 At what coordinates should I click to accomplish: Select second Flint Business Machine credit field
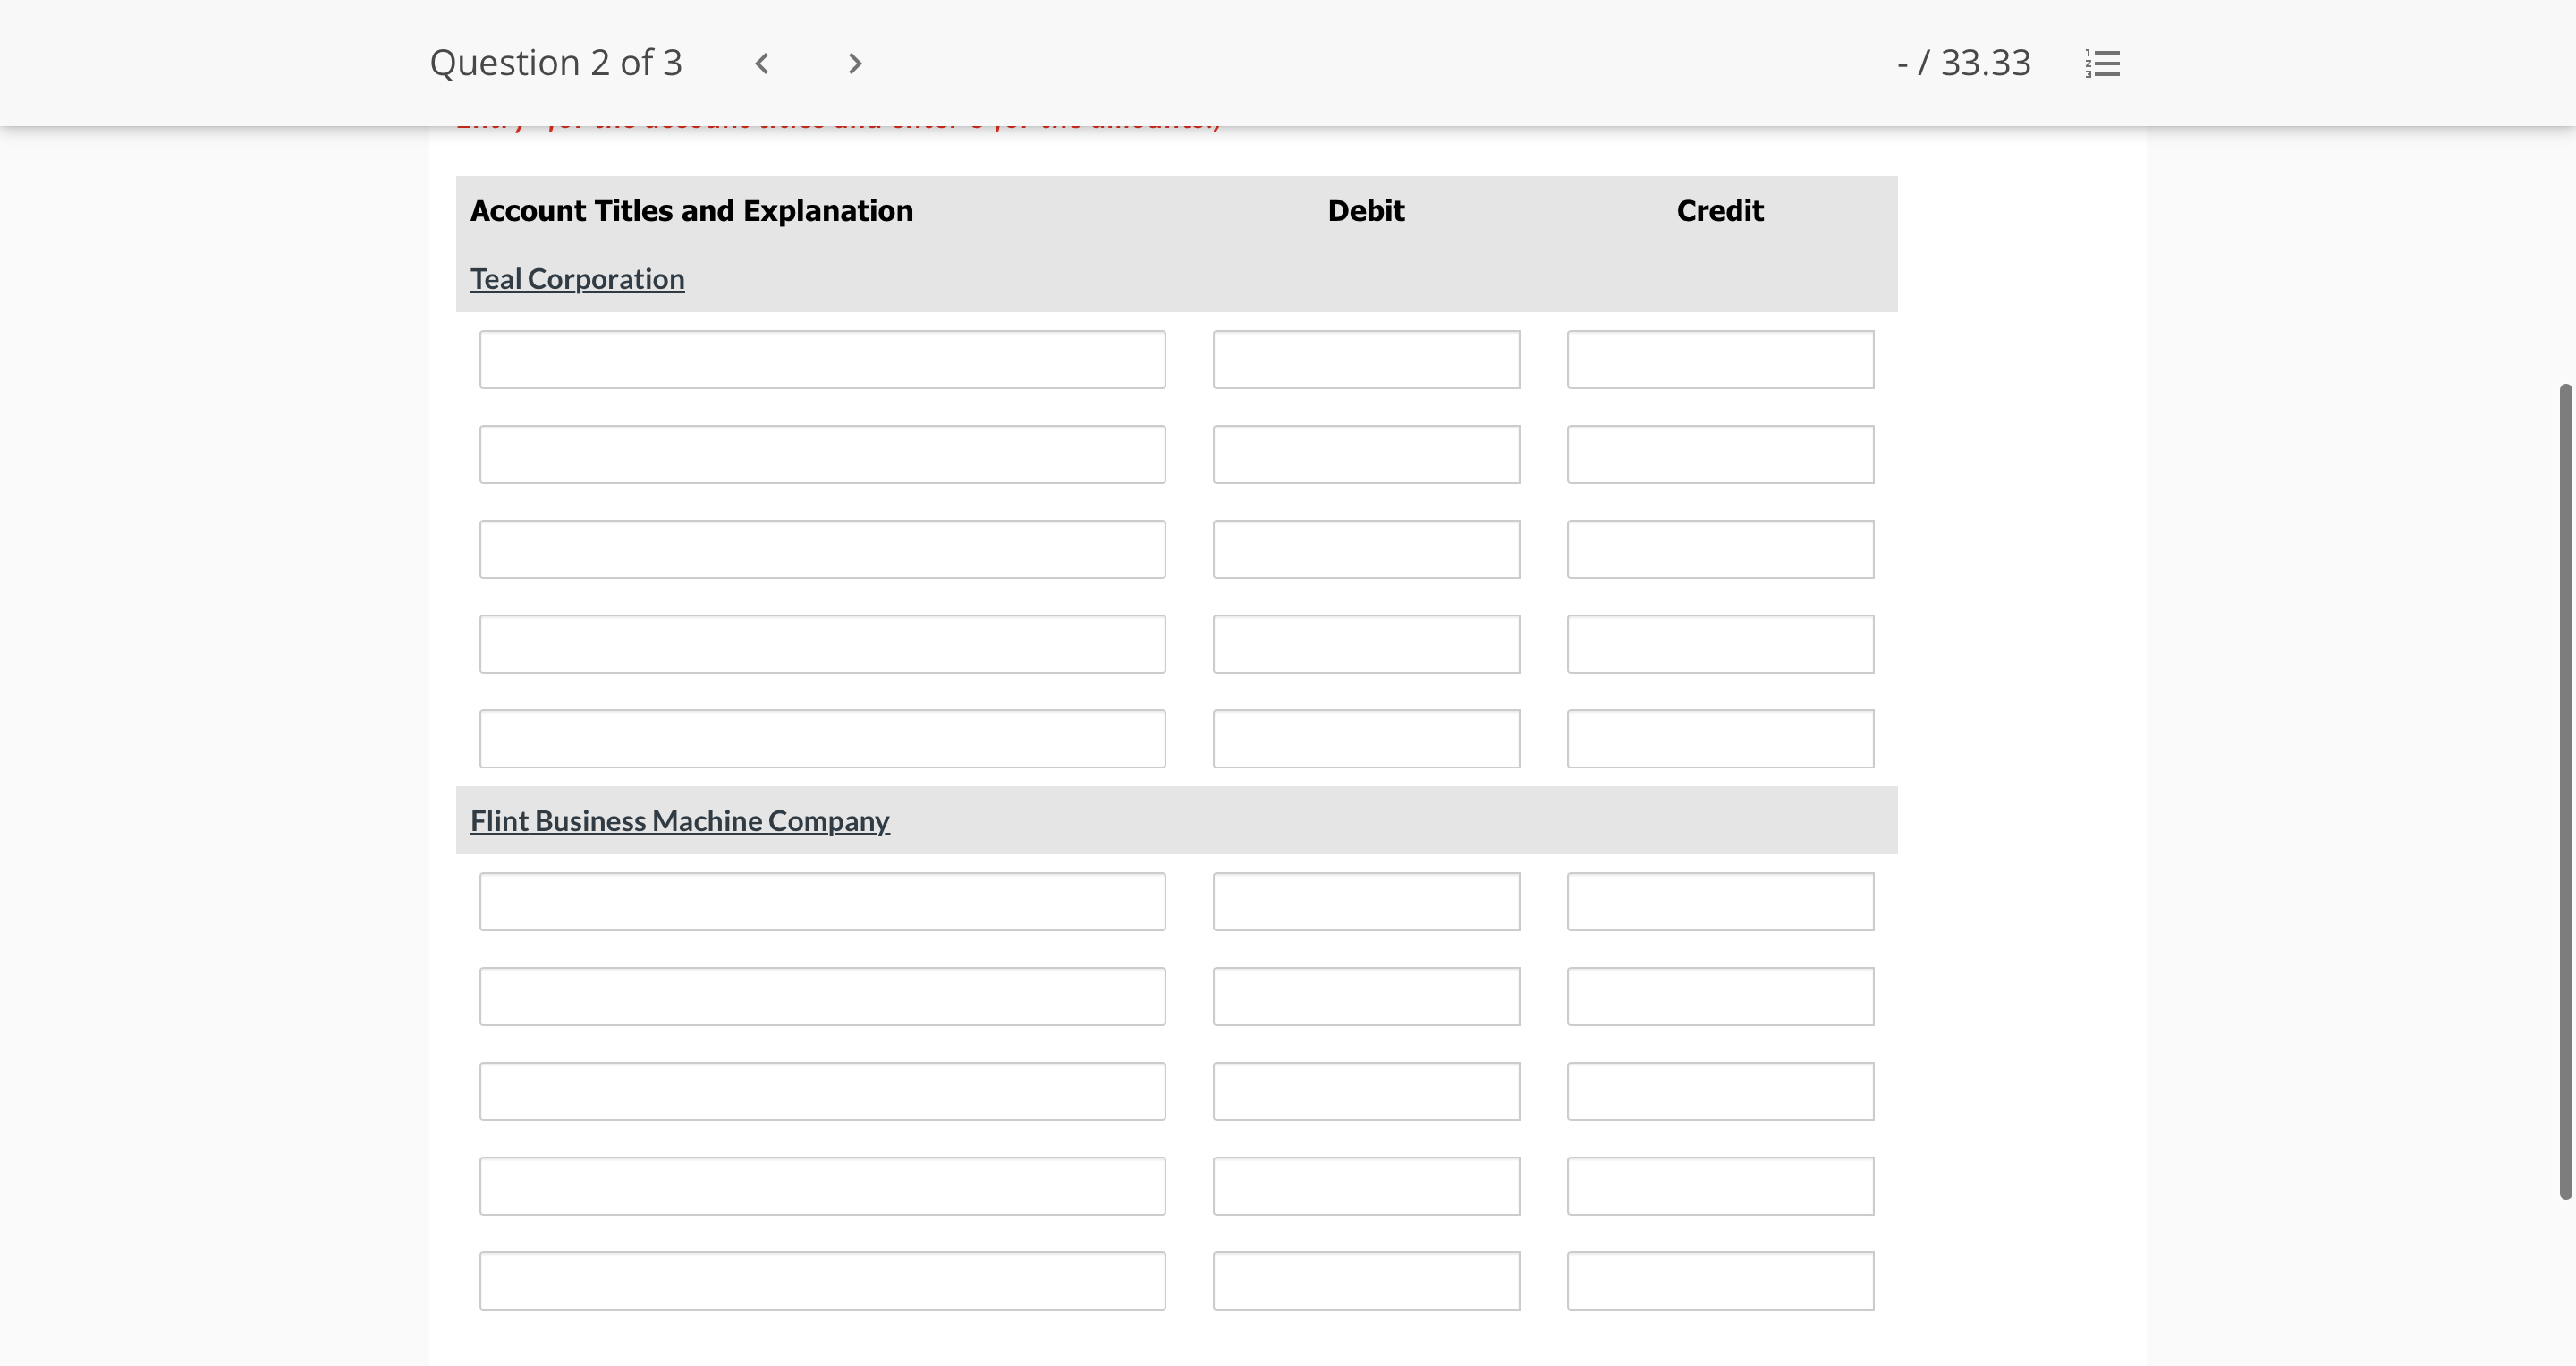pyautogui.click(x=1720, y=996)
